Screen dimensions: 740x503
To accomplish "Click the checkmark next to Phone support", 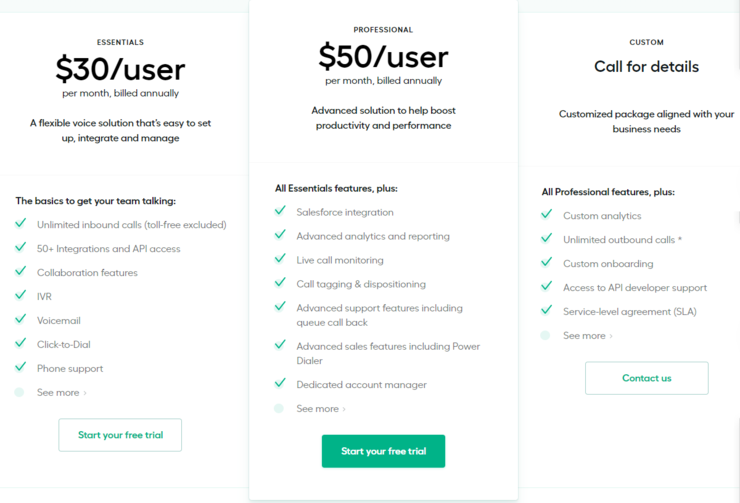I will (x=20, y=368).
